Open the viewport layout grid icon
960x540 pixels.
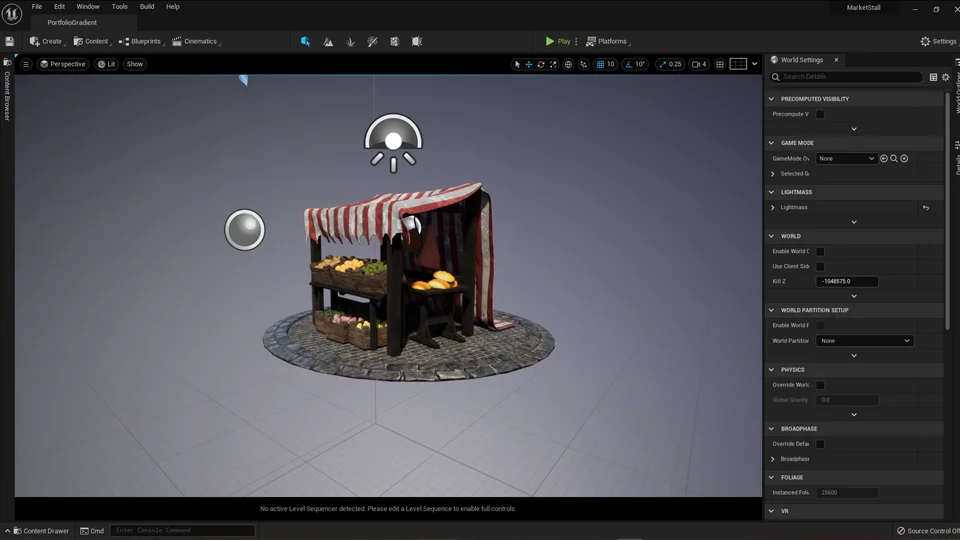pyautogui.click(x=738, y=64)
